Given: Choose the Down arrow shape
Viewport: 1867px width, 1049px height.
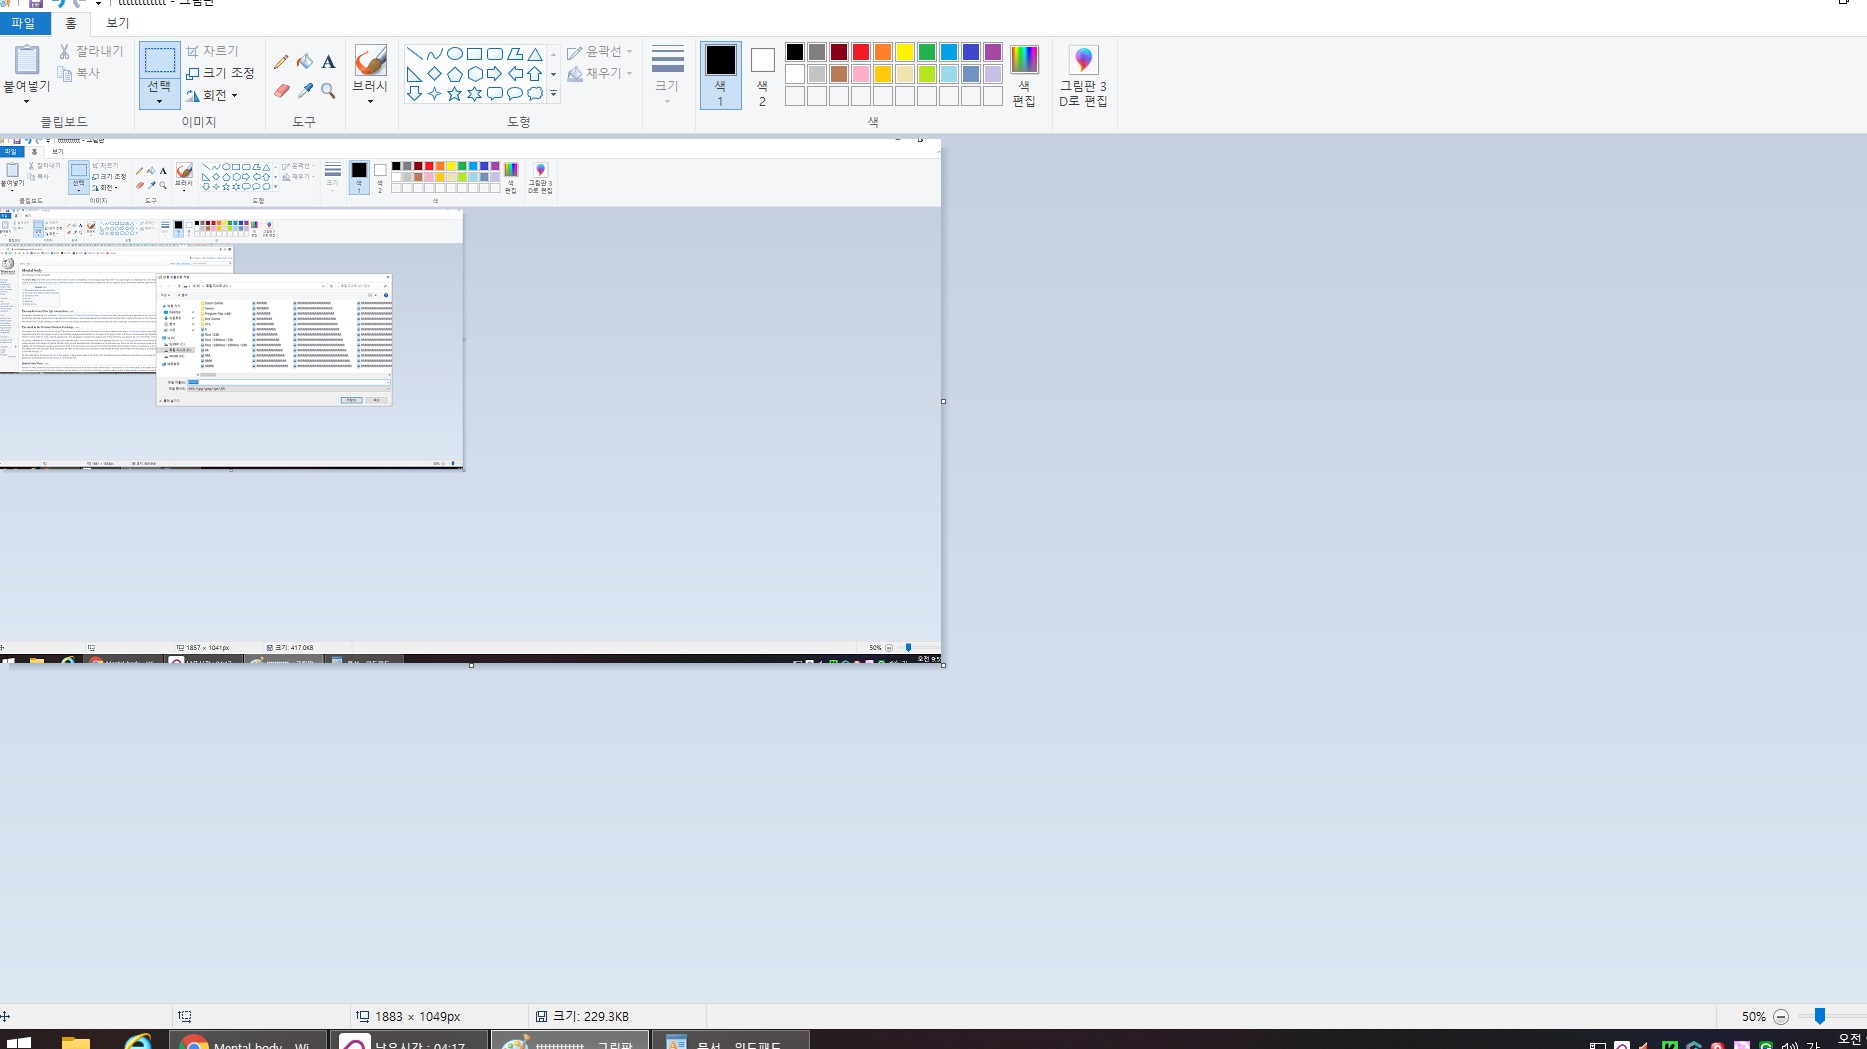Looking at the screenshot, I should tap(414, 94).
